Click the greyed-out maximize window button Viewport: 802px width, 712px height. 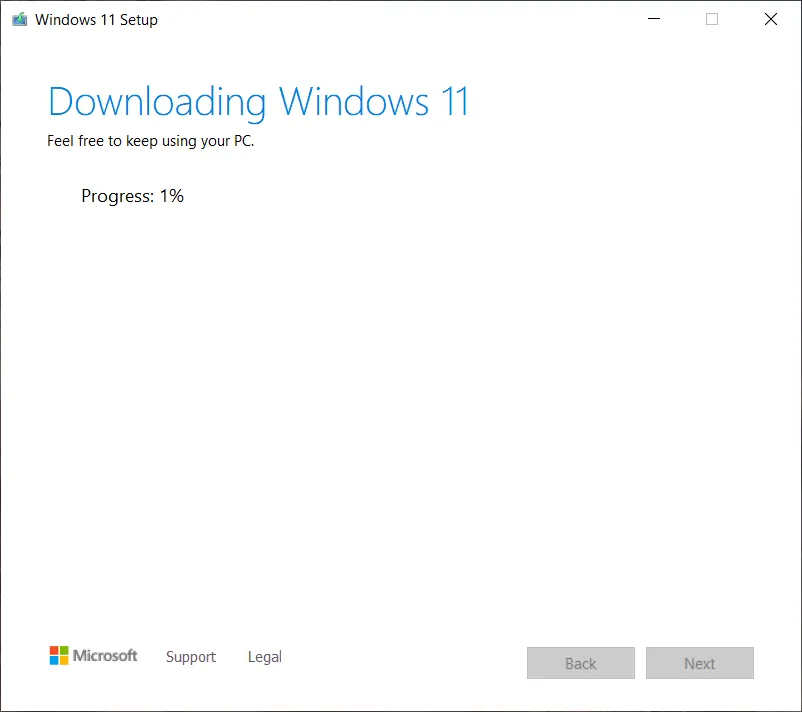coord(712,19)
